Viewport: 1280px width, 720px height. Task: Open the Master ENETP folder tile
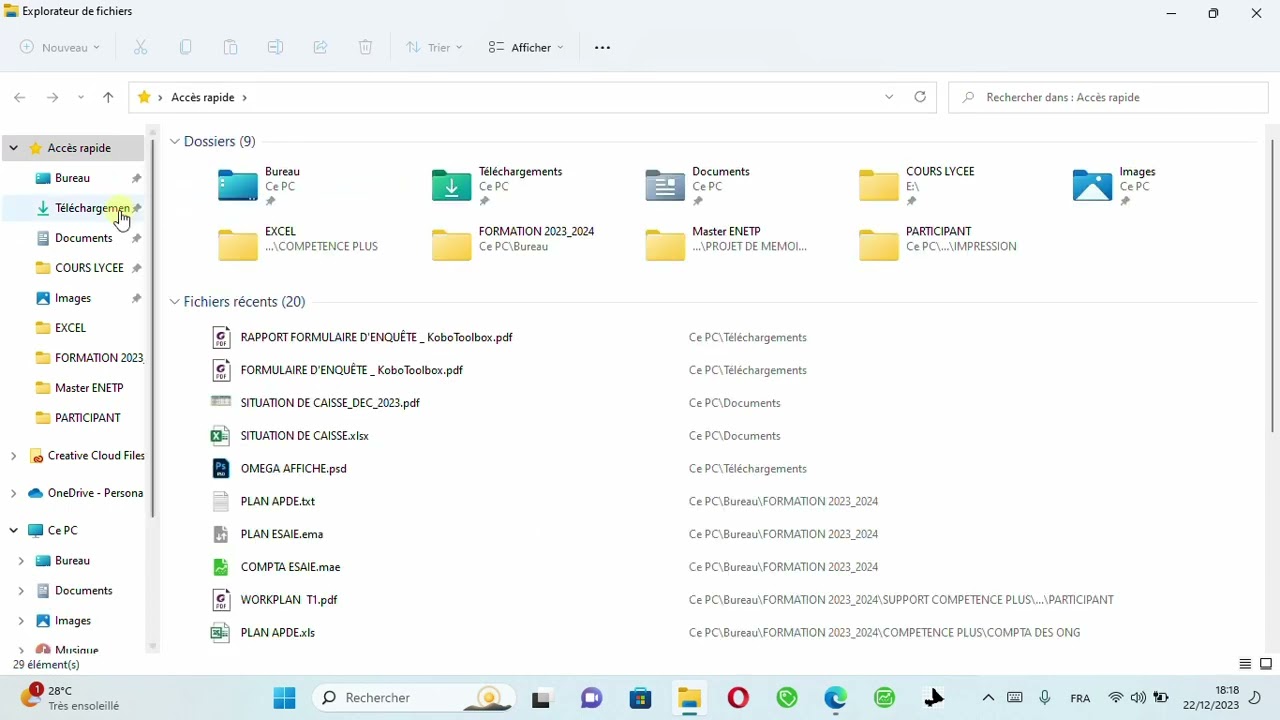[x=726, y=244]
